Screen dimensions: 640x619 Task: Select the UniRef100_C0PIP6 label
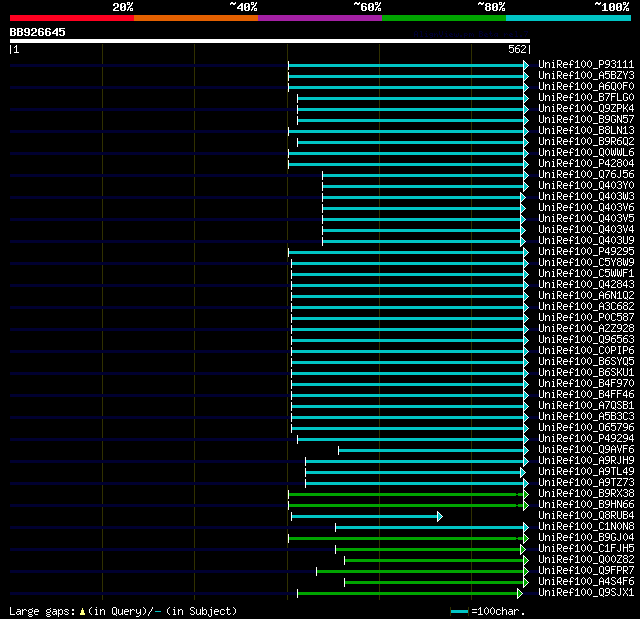click(x=586, y=351)
